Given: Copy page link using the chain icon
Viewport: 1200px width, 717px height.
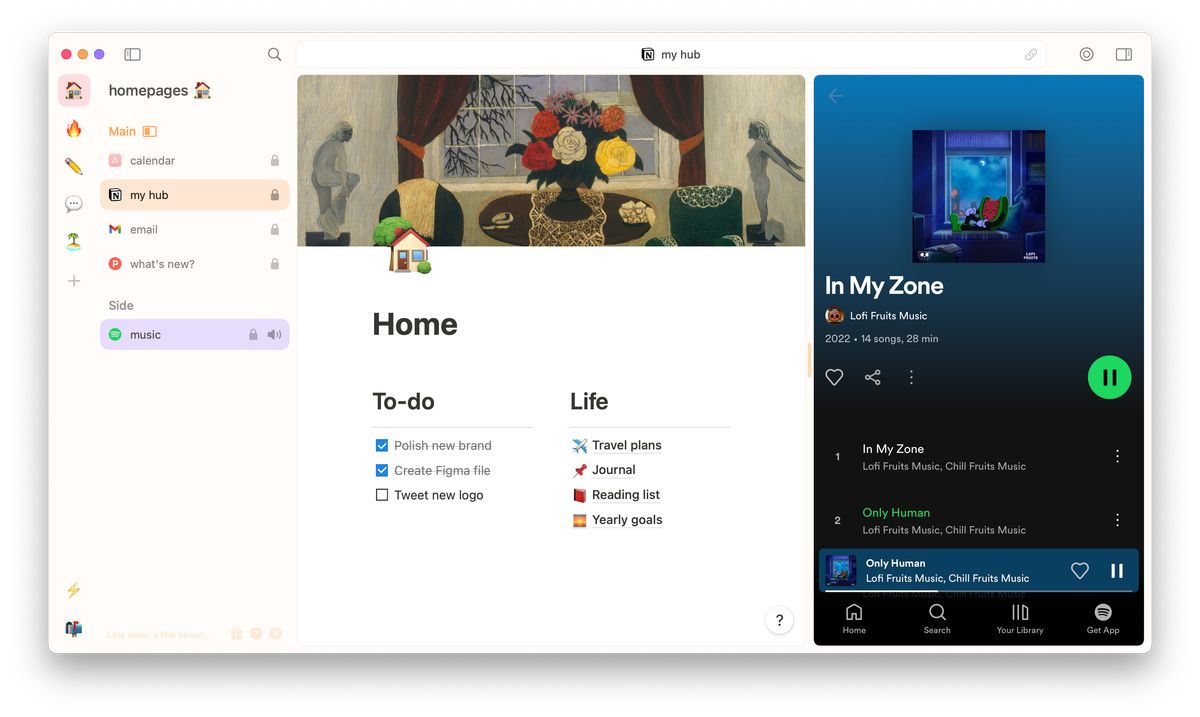Looking at the screenshot, I should (x=1031, y=55).
